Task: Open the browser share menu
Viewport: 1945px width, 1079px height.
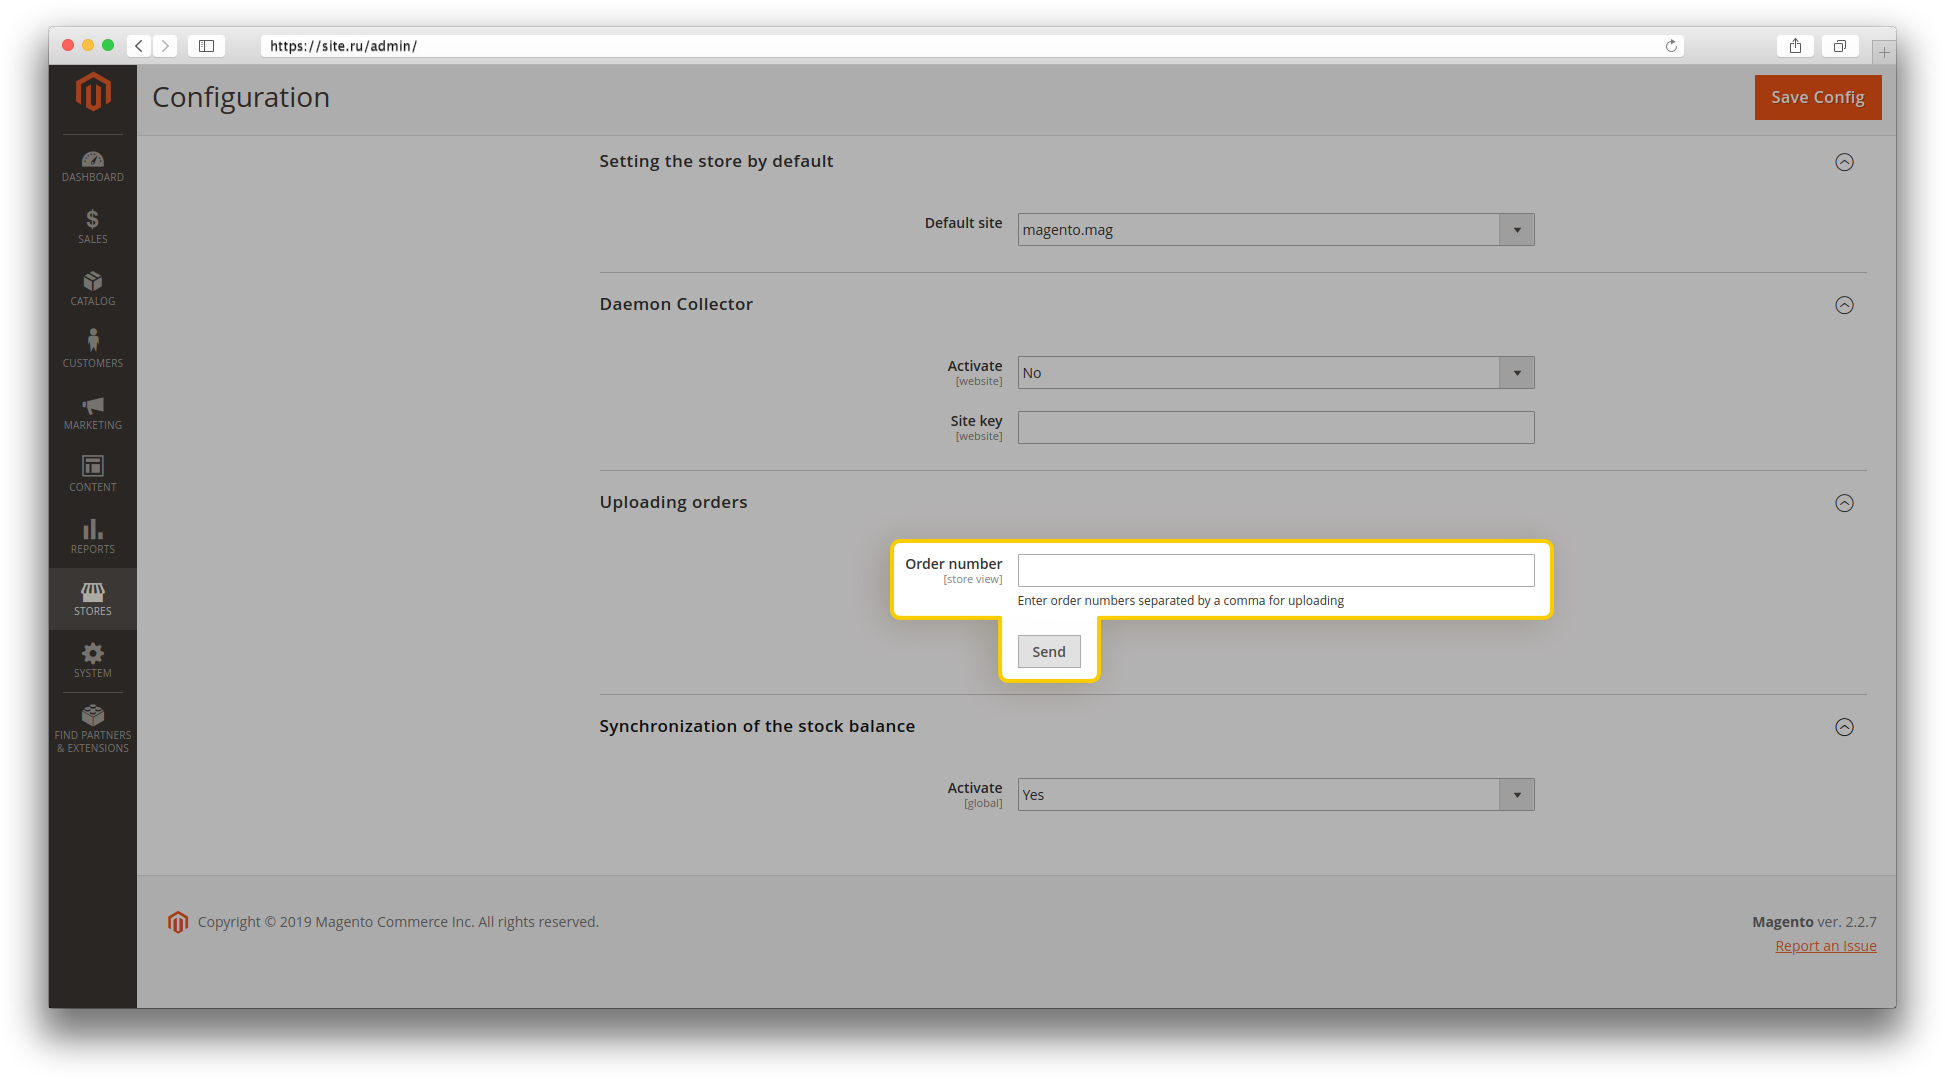Action: (1796, 46)
